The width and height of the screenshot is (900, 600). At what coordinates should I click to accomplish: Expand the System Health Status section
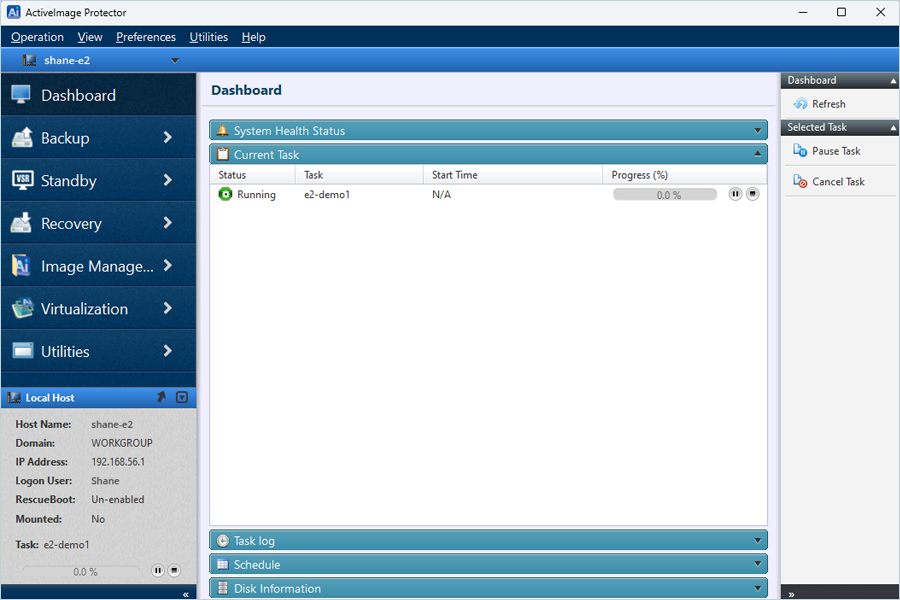click(757, 131)
